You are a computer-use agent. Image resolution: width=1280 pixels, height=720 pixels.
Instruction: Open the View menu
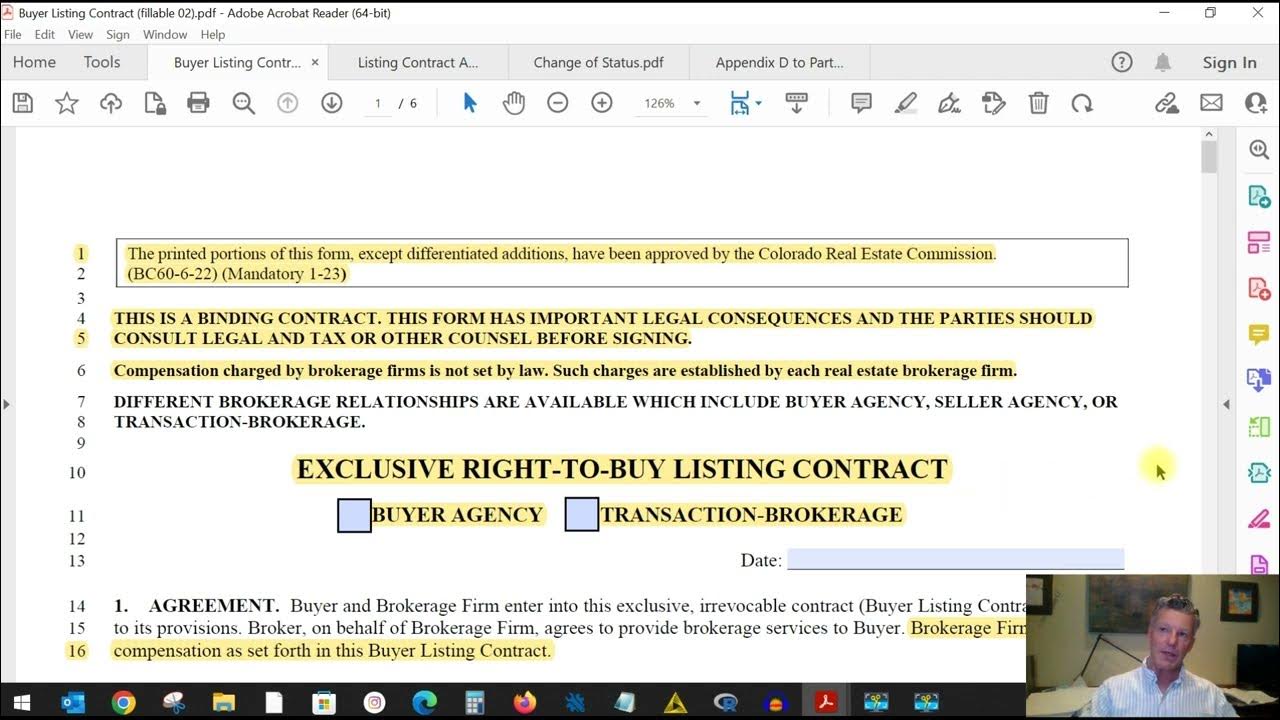coord(80,34)
